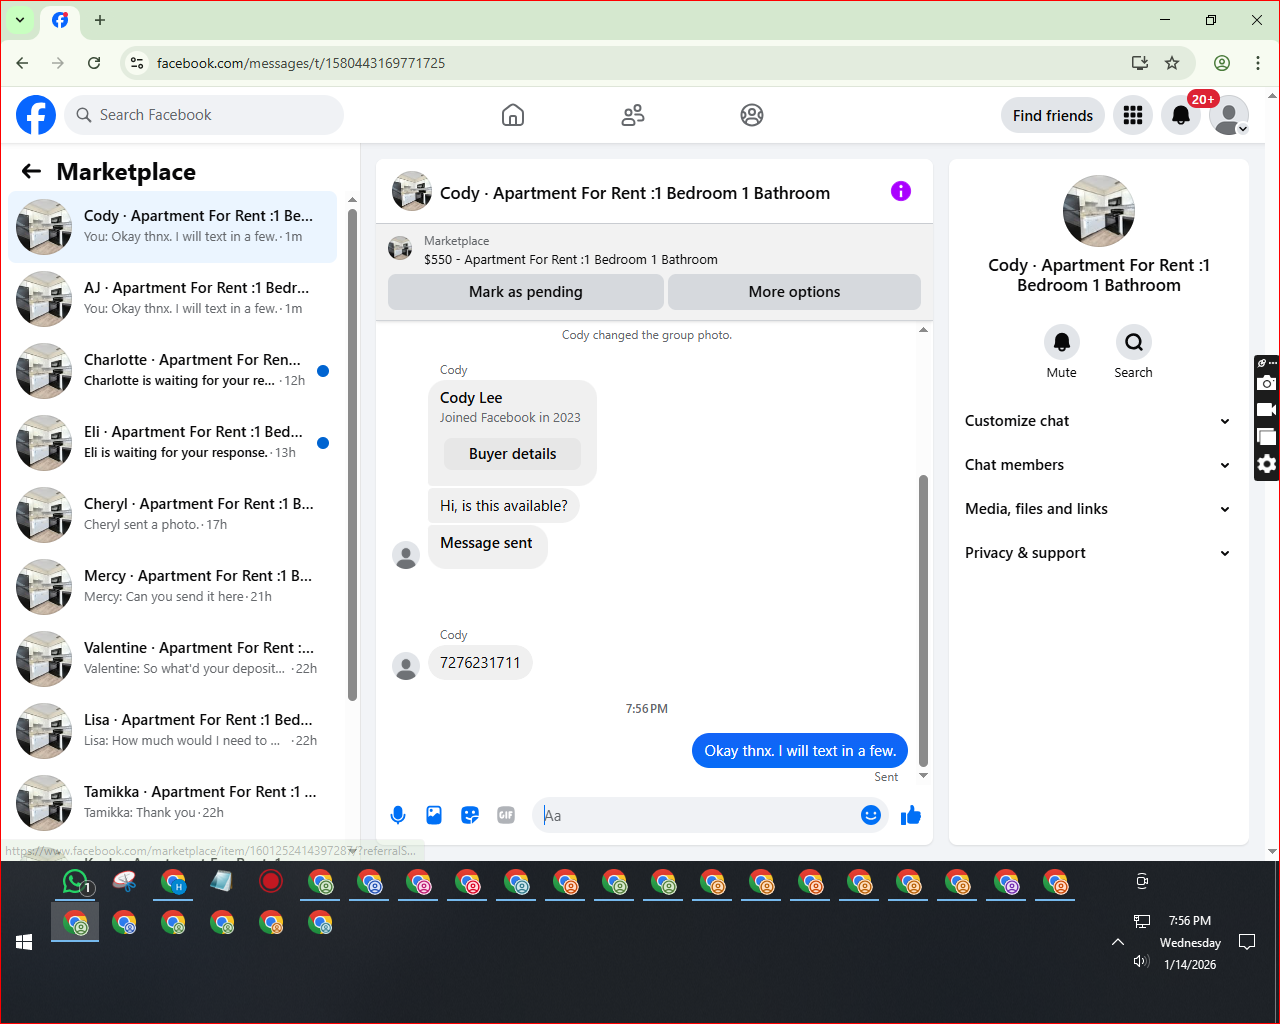
Task: Open the Windows Start menu
Action: [24, 942]
